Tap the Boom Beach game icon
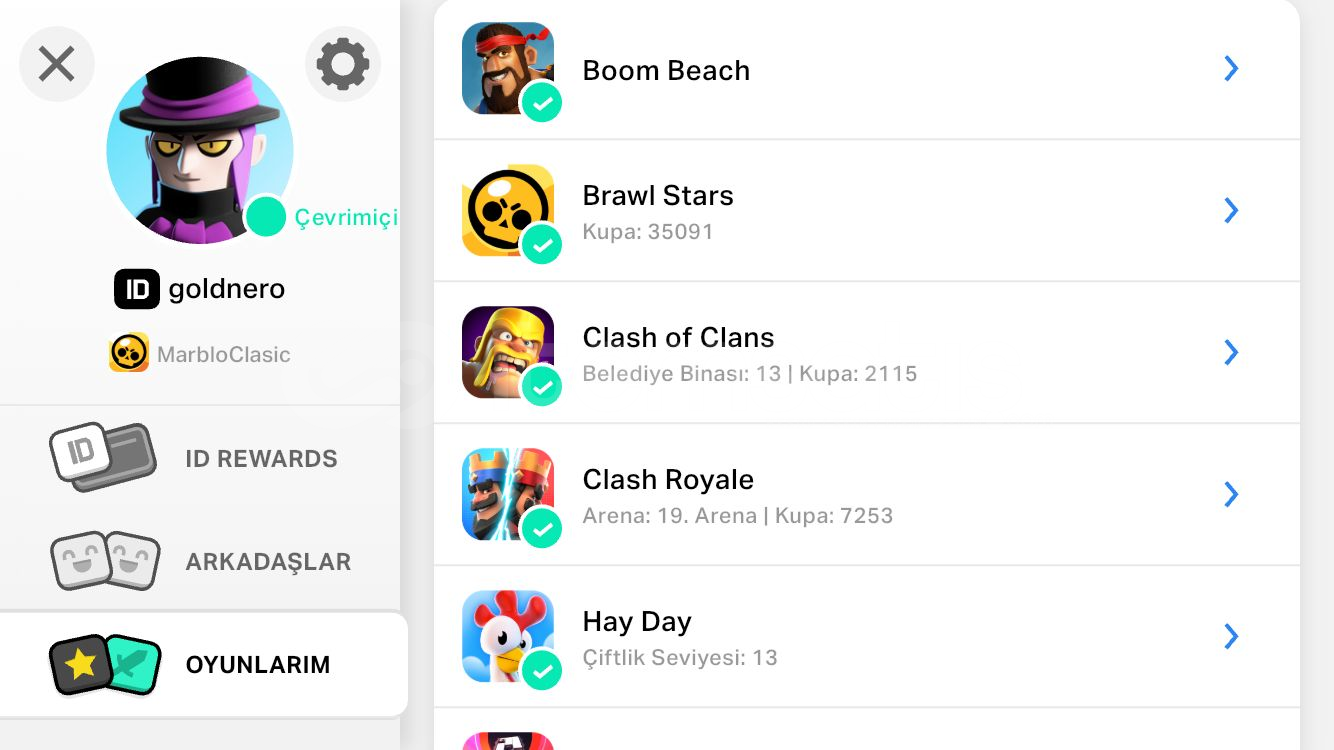 pos(506,66)
